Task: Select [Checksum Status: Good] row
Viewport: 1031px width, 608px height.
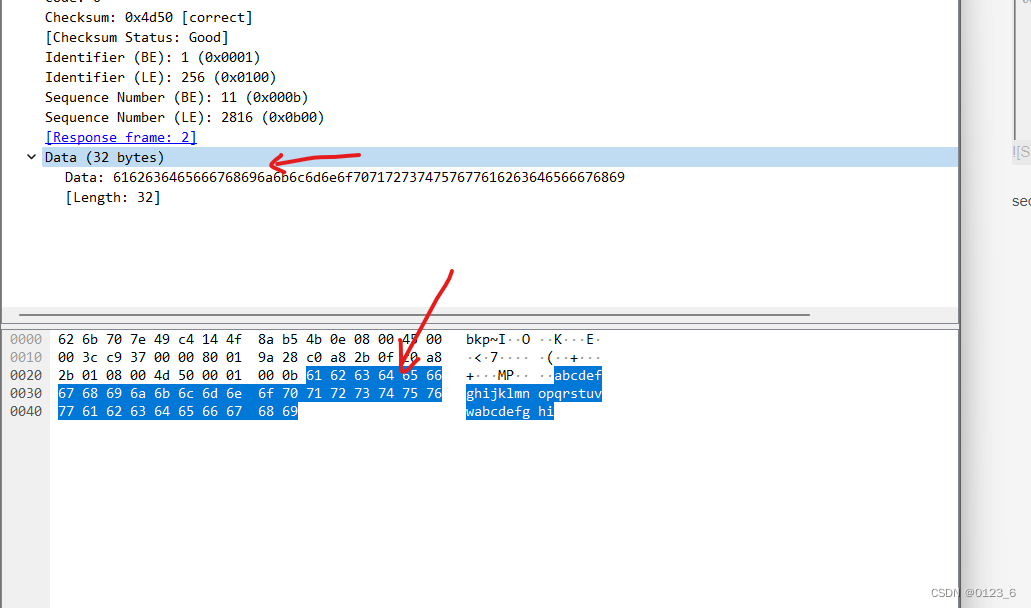Action: tap(137, 37)
